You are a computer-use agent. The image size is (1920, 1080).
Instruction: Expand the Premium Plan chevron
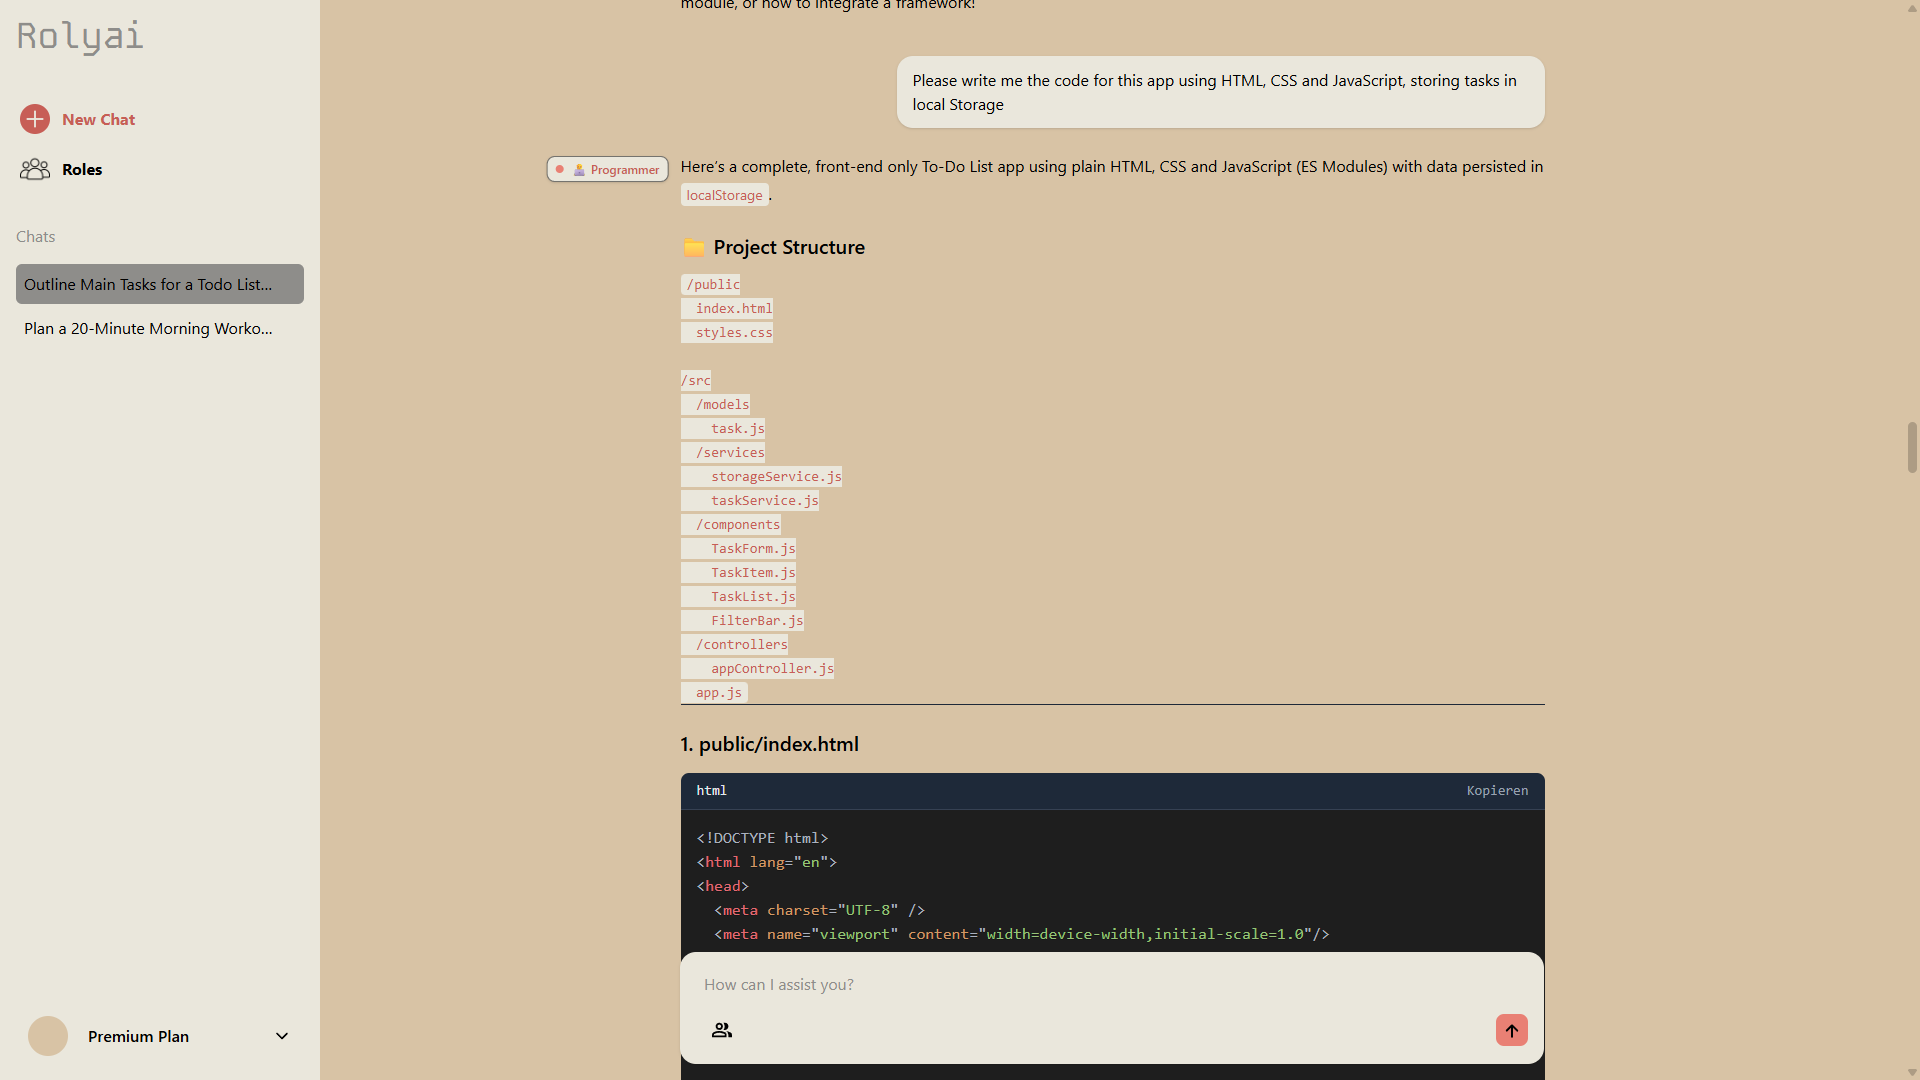pos(282,1036)
